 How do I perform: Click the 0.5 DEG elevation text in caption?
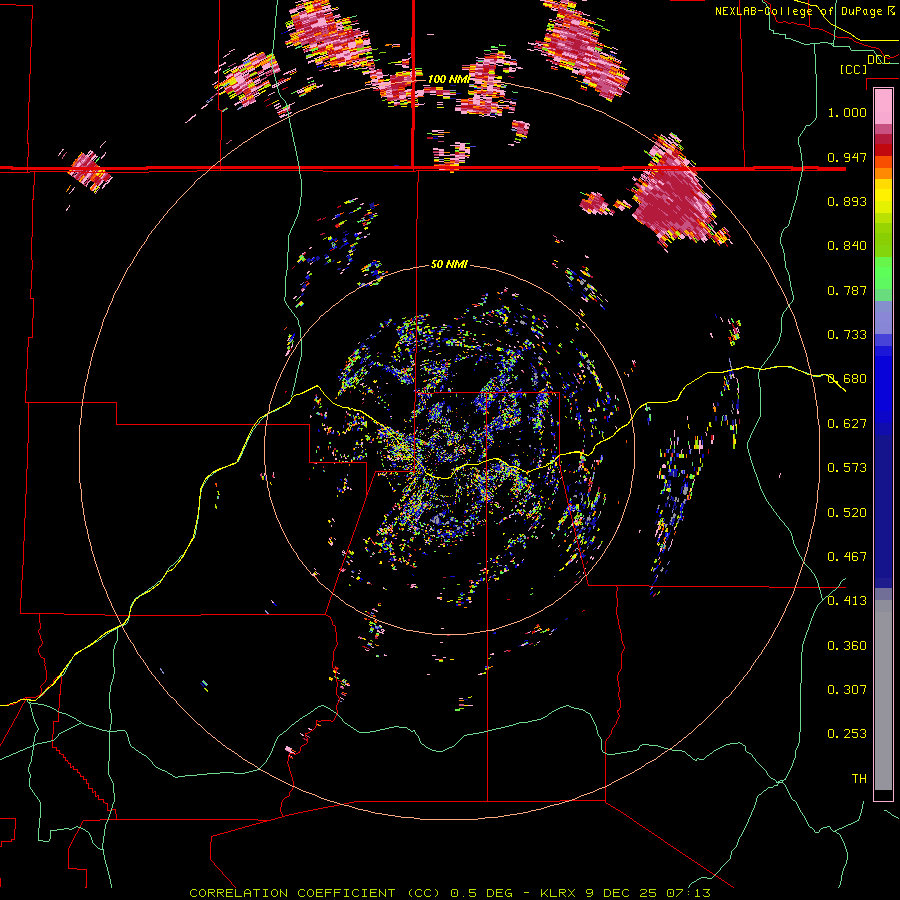486,893
